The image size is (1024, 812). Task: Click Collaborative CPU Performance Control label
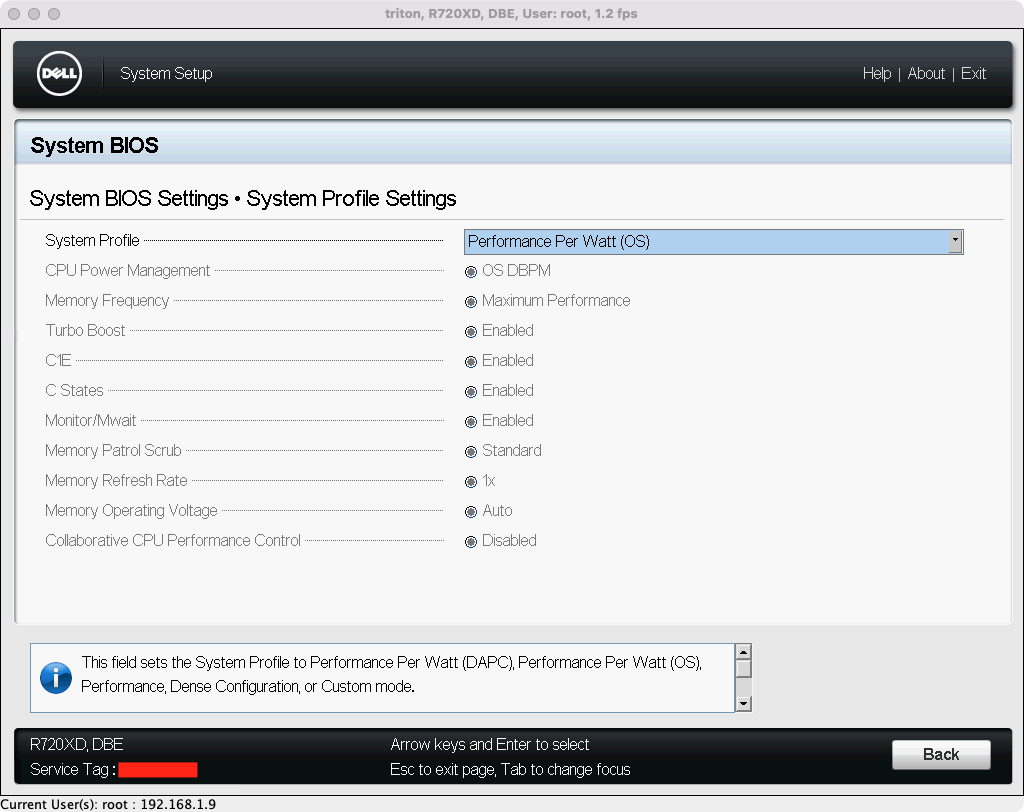[173, 541]
